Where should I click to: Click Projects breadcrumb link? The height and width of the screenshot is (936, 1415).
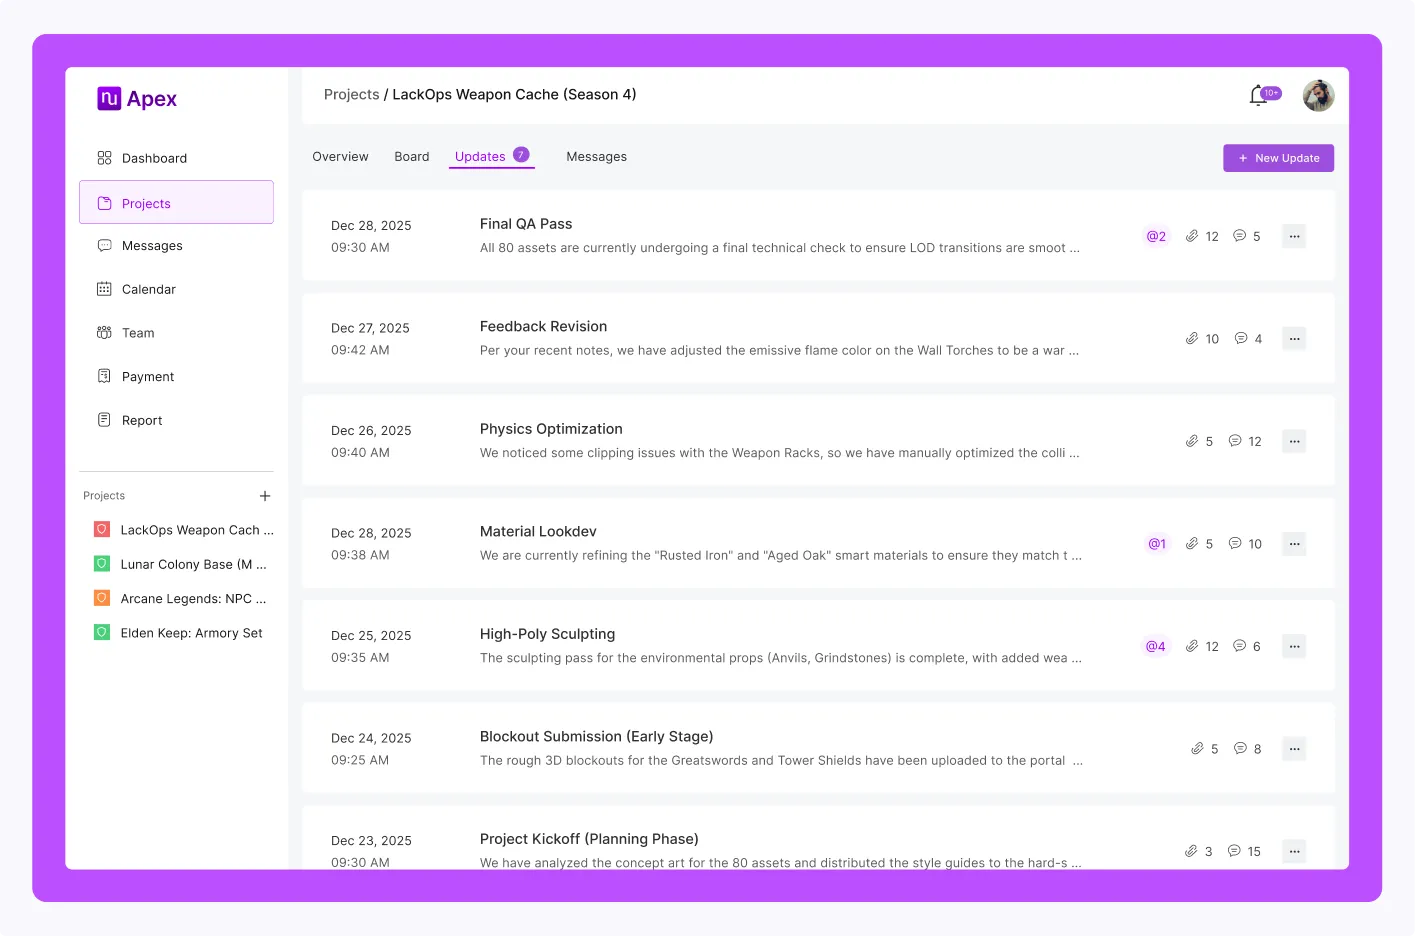(351, 95)
